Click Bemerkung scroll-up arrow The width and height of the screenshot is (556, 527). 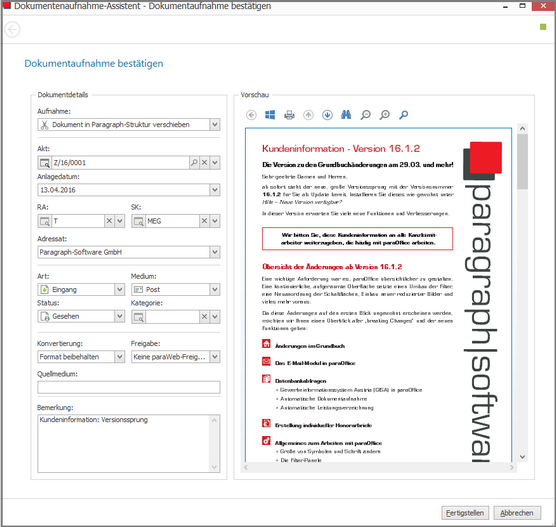coord(214,420)
